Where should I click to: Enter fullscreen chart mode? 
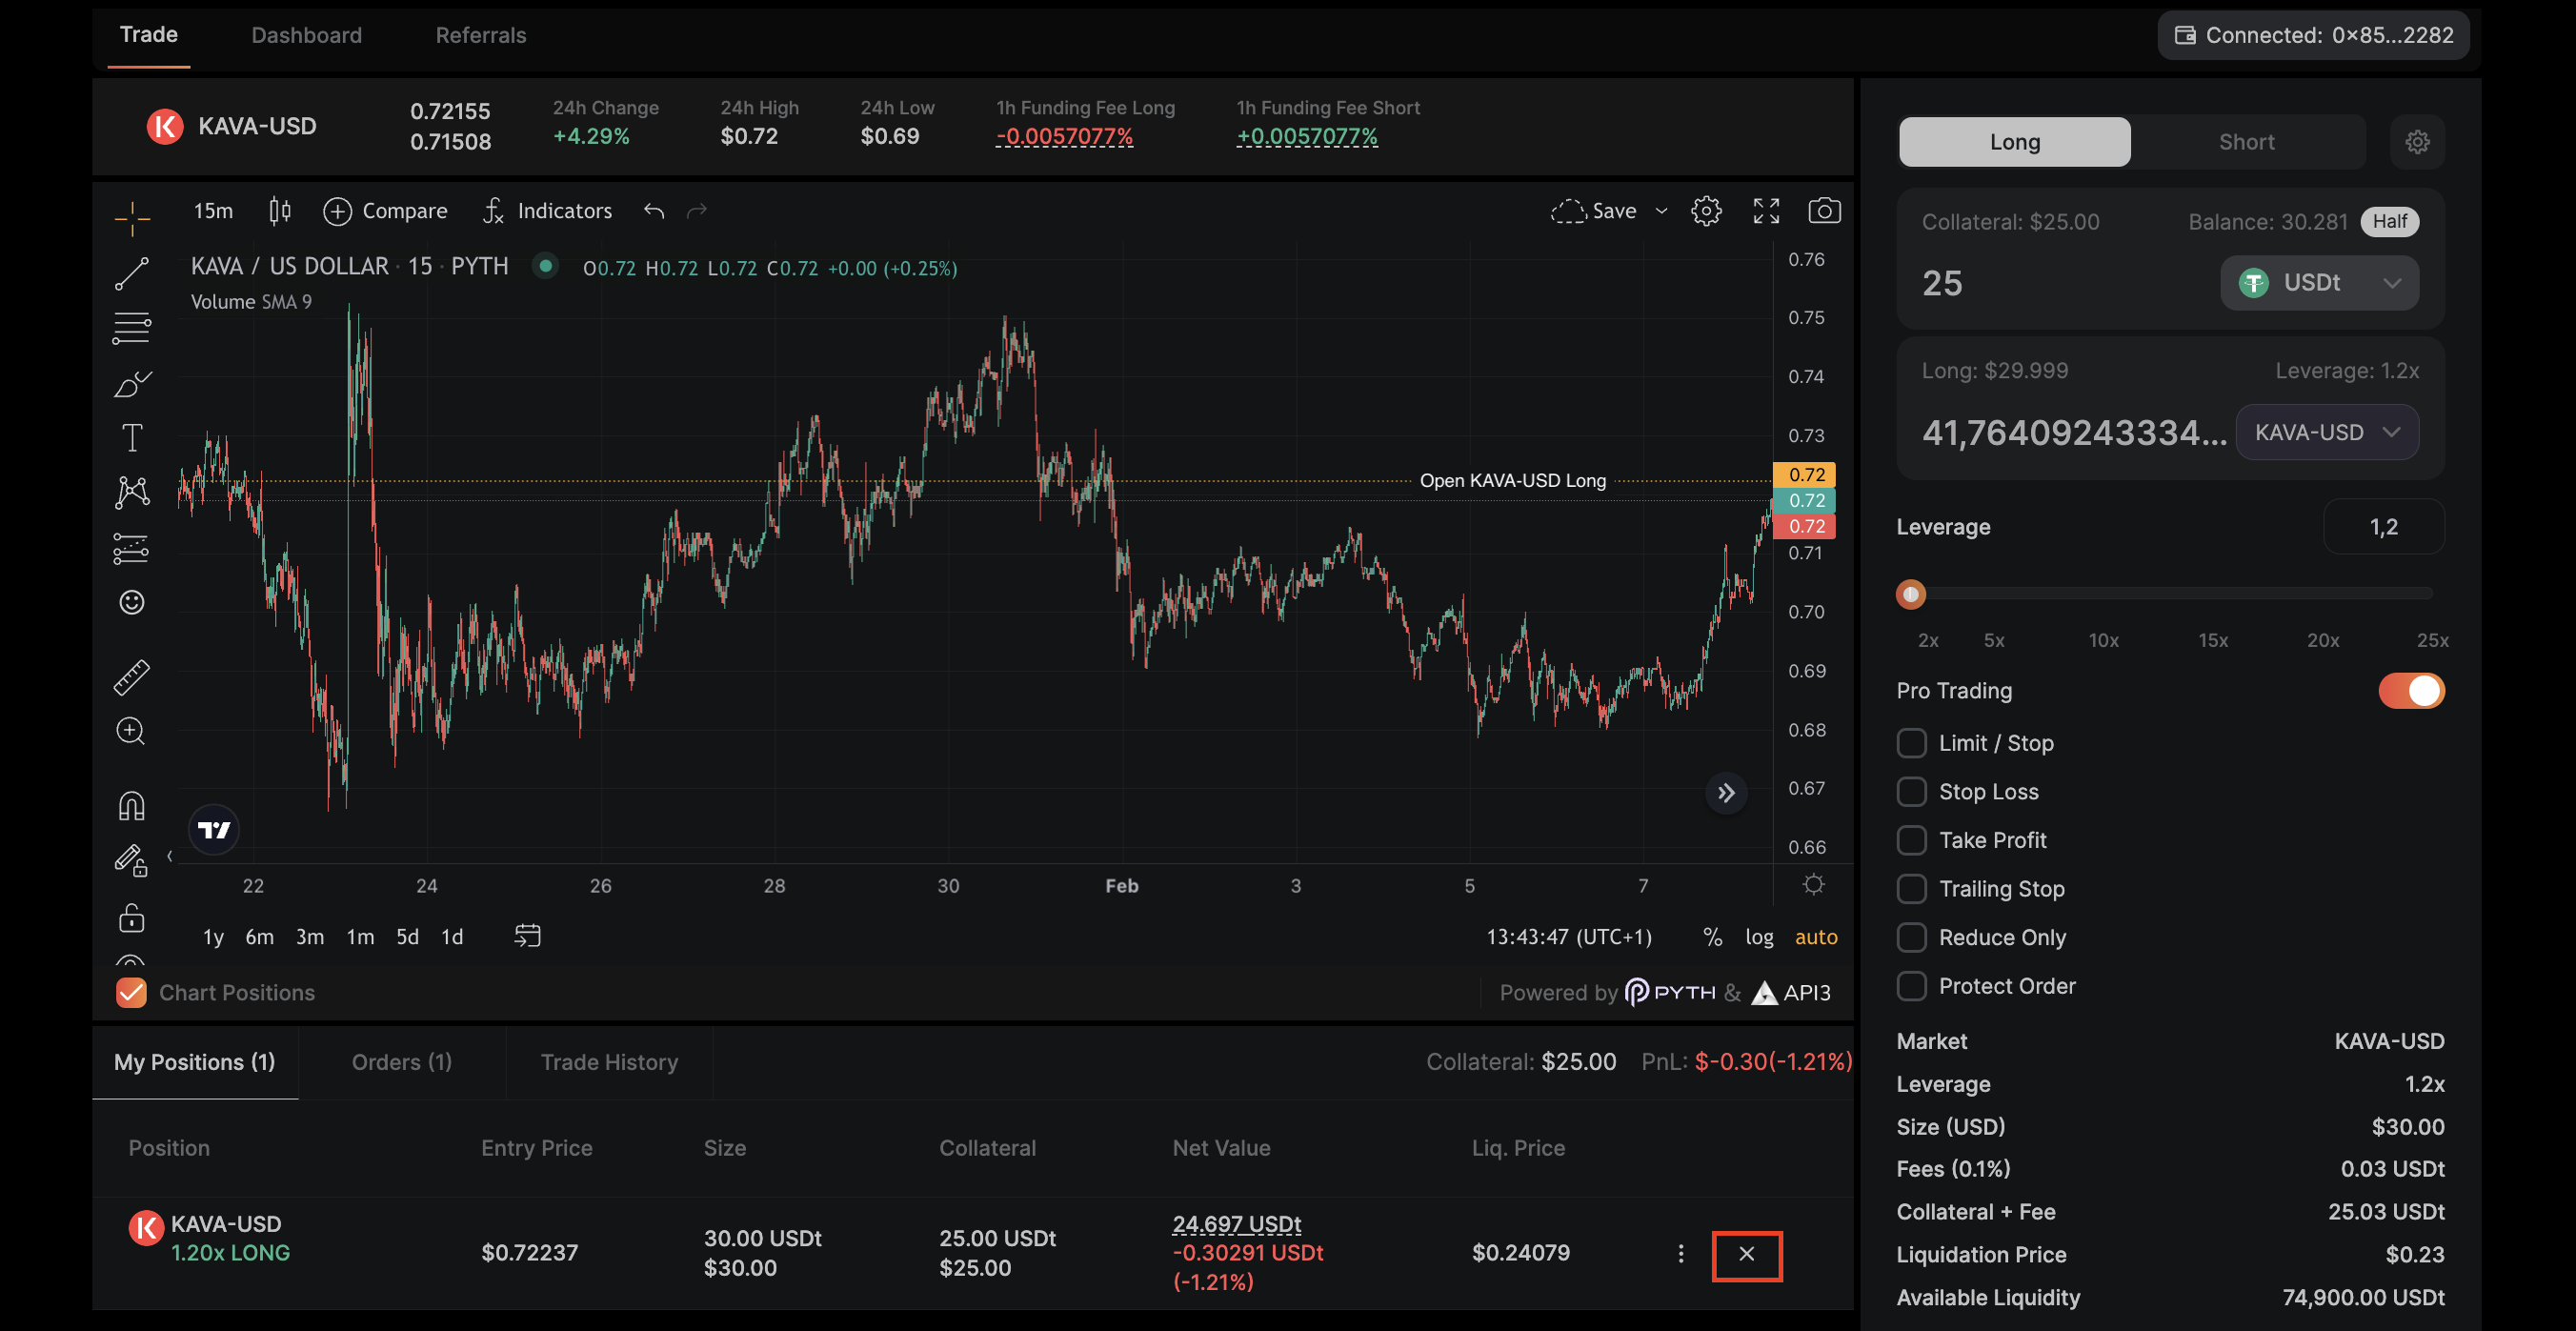1766,211
